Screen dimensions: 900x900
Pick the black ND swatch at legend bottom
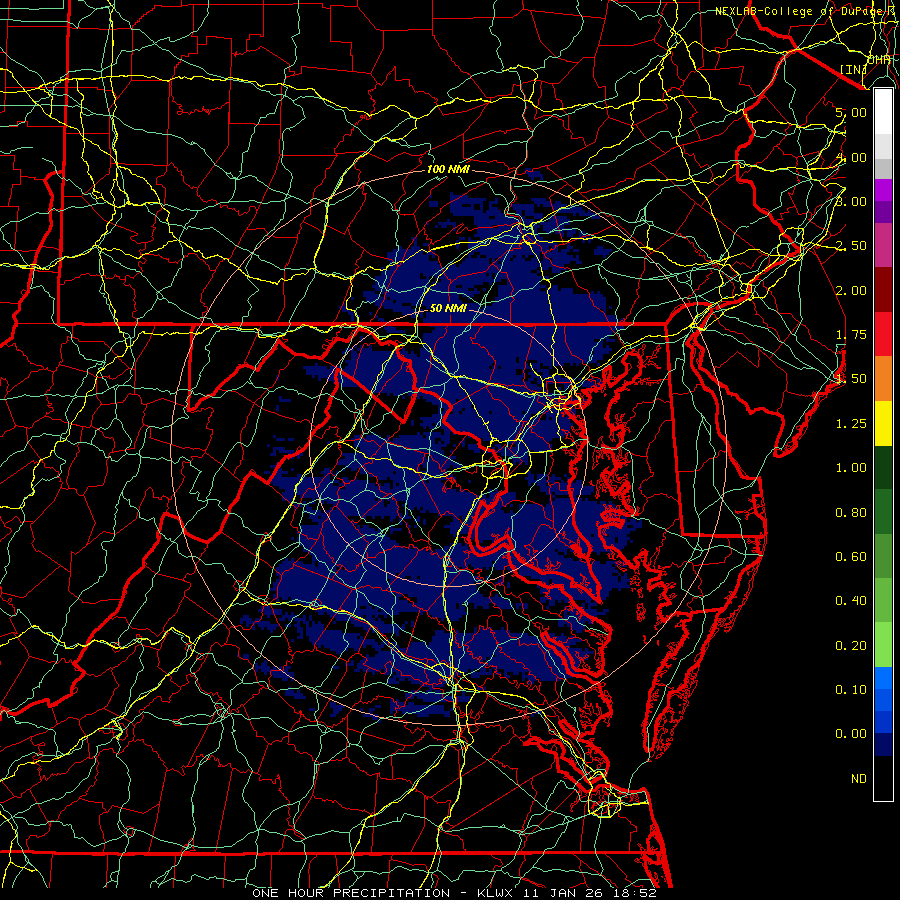coord(883,778)
